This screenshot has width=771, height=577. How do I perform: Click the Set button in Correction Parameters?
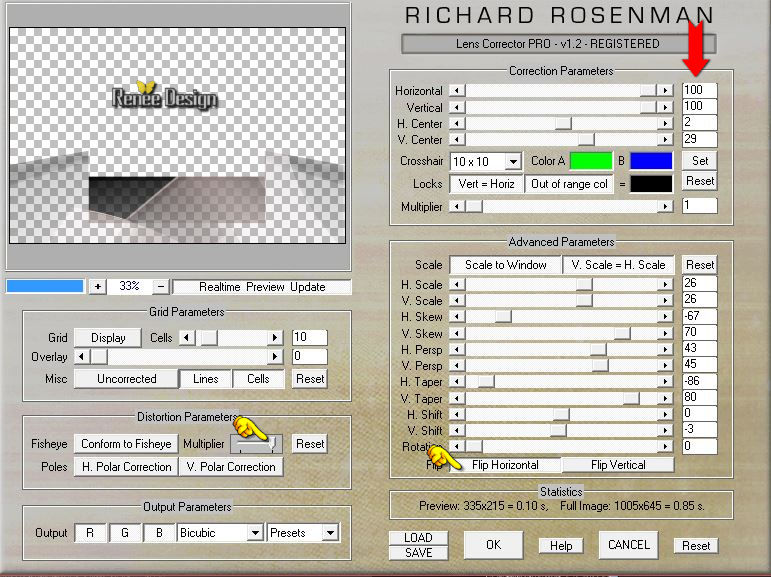pyautogui.click(x=700, y=160)
